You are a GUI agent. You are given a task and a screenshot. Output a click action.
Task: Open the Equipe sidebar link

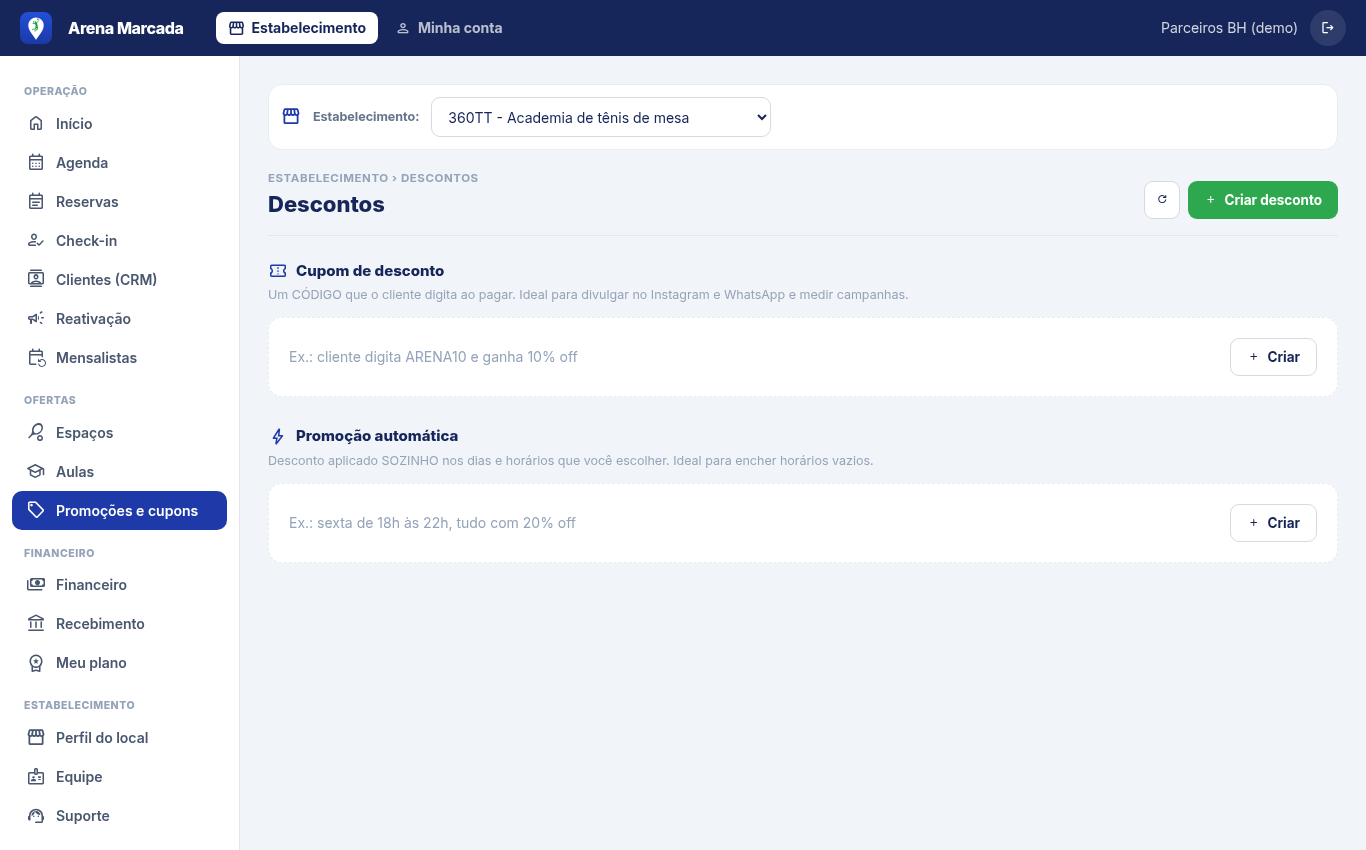pos(119,777)
